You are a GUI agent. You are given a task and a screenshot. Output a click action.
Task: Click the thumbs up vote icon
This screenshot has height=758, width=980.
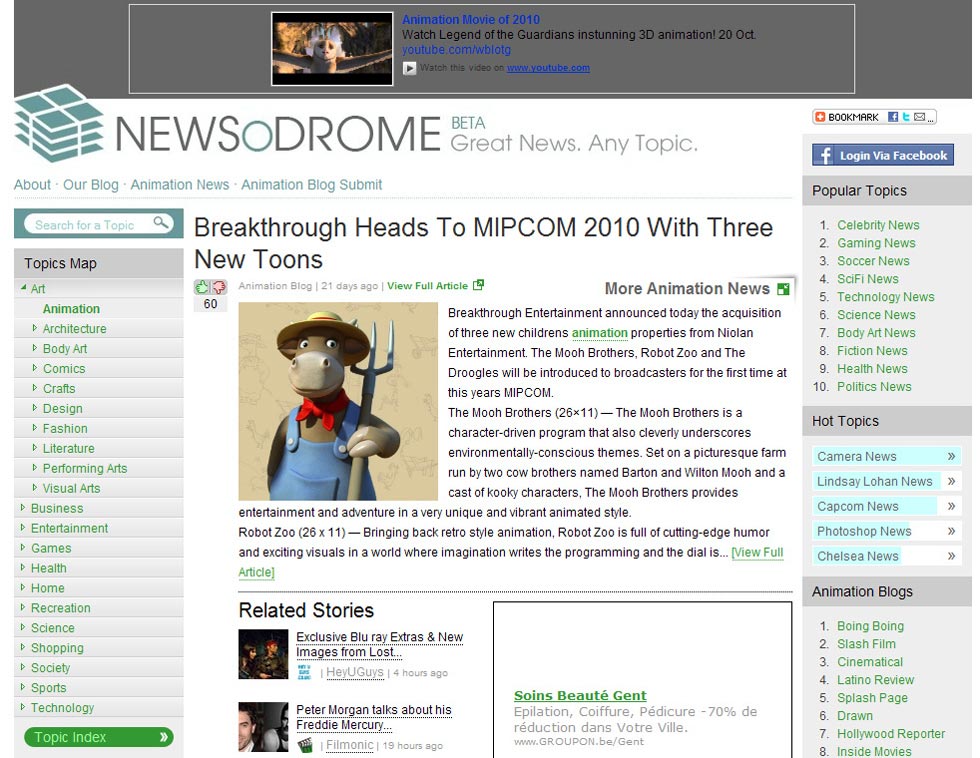click(201, 287)
